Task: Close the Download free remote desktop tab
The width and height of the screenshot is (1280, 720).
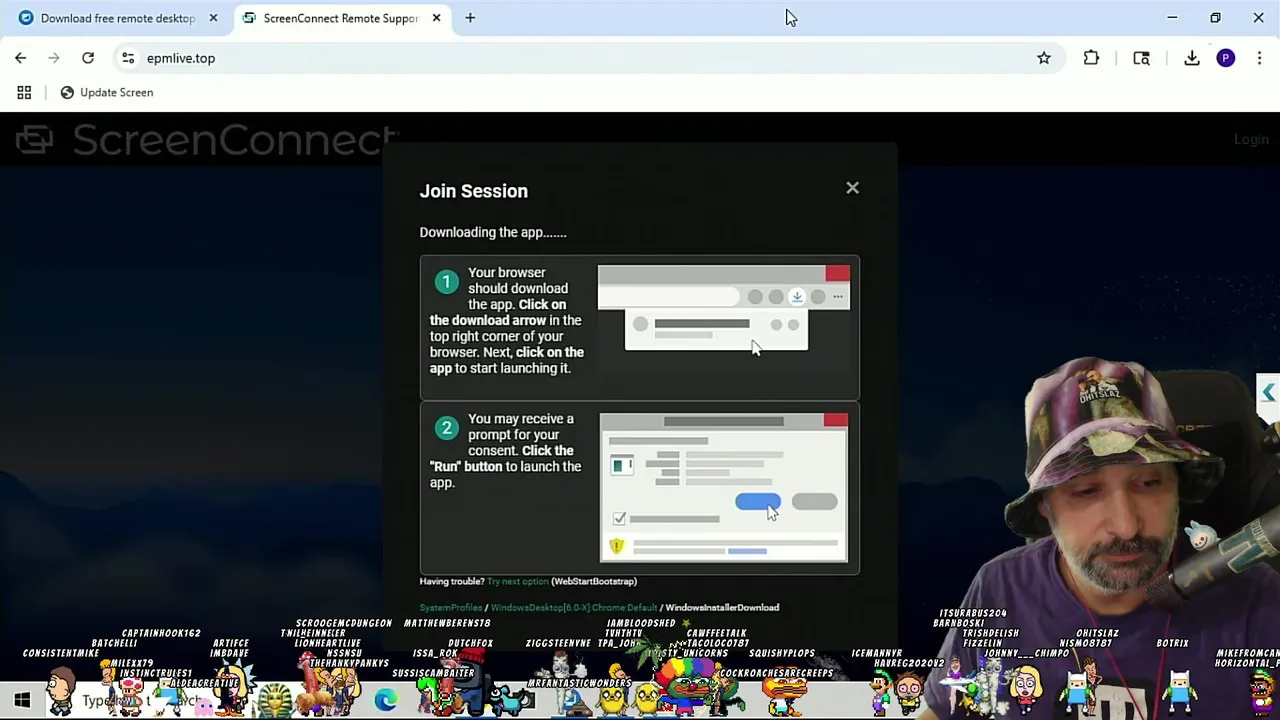Action: tap(213, 18)
